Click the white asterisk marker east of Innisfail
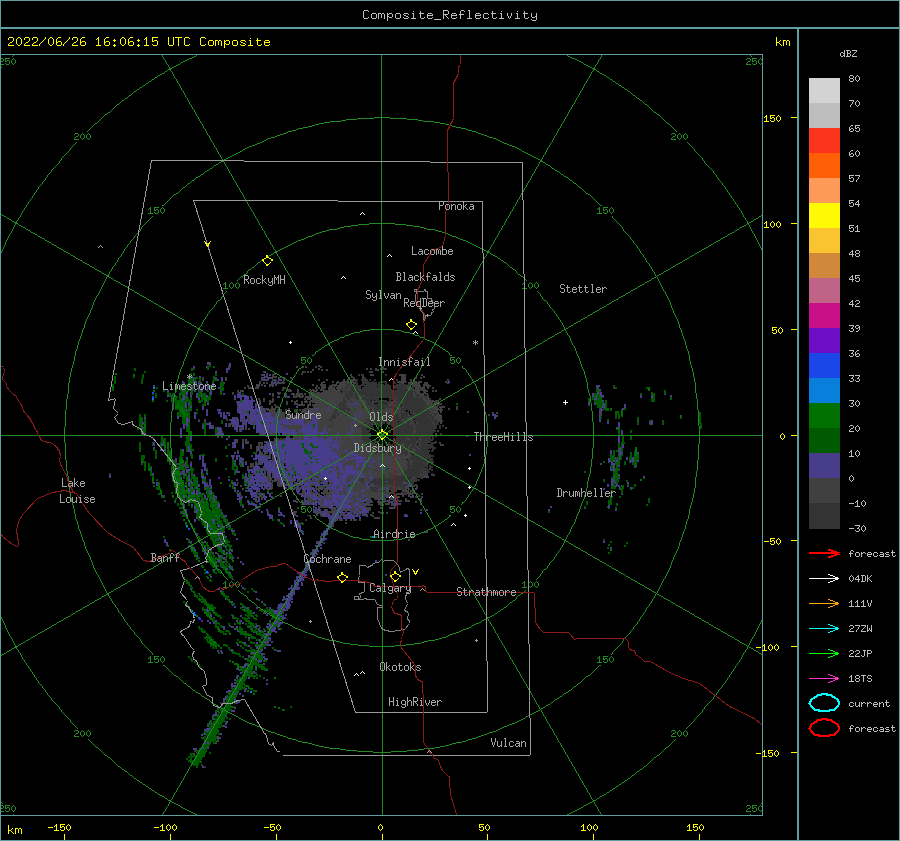 [x=475, y=343]
